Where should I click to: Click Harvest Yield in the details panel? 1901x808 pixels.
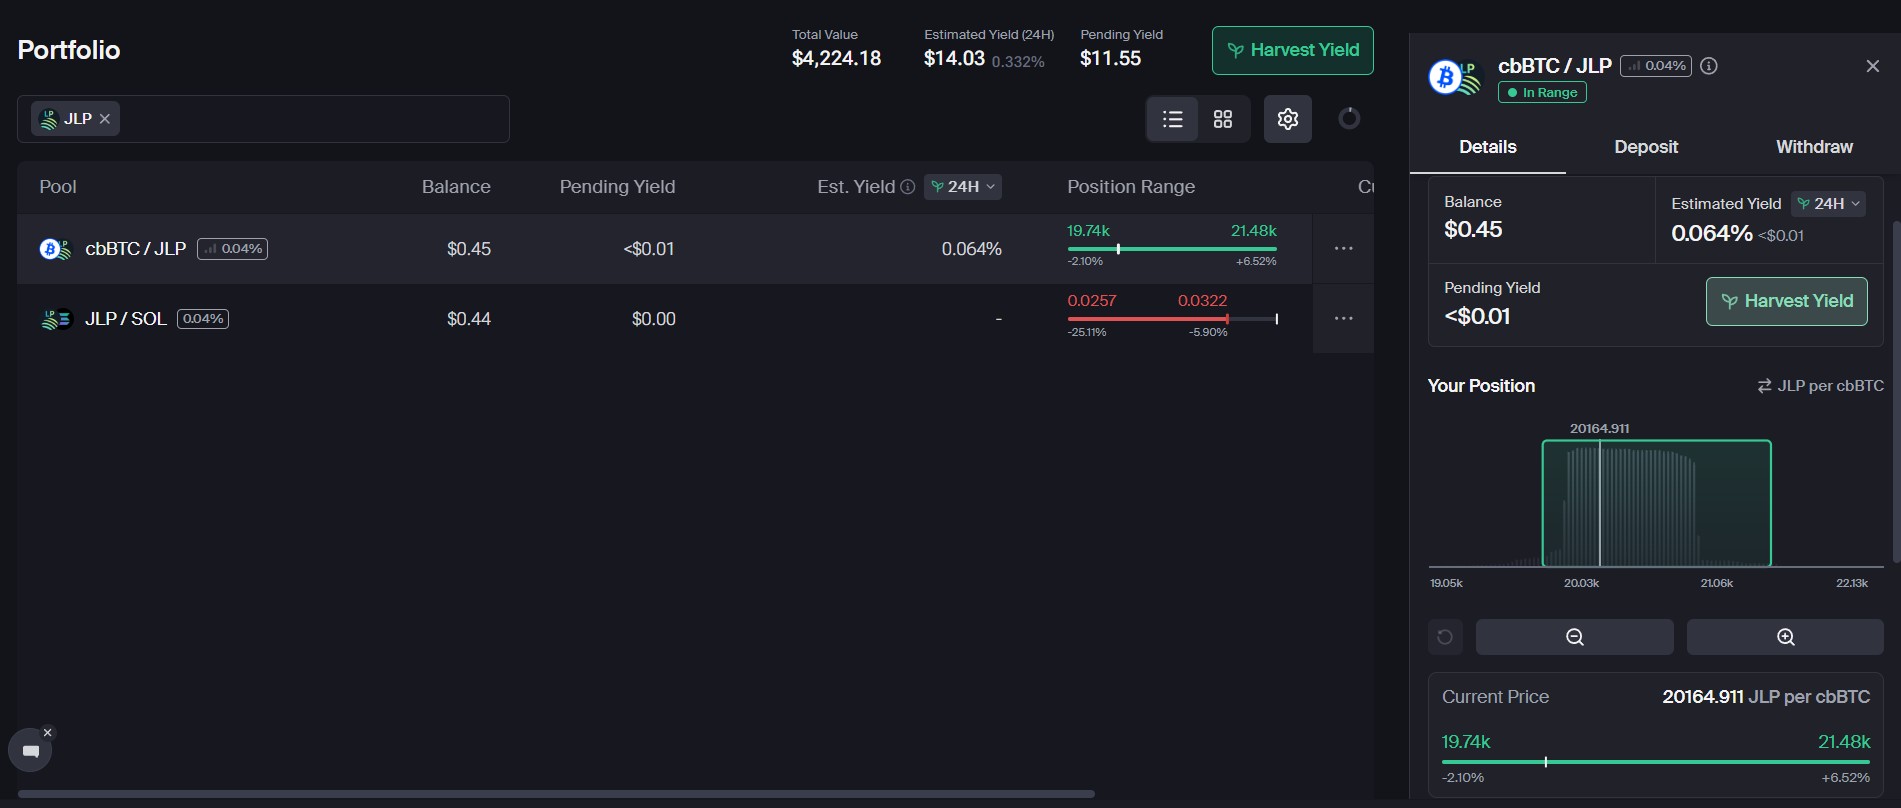click(1786, 301)
